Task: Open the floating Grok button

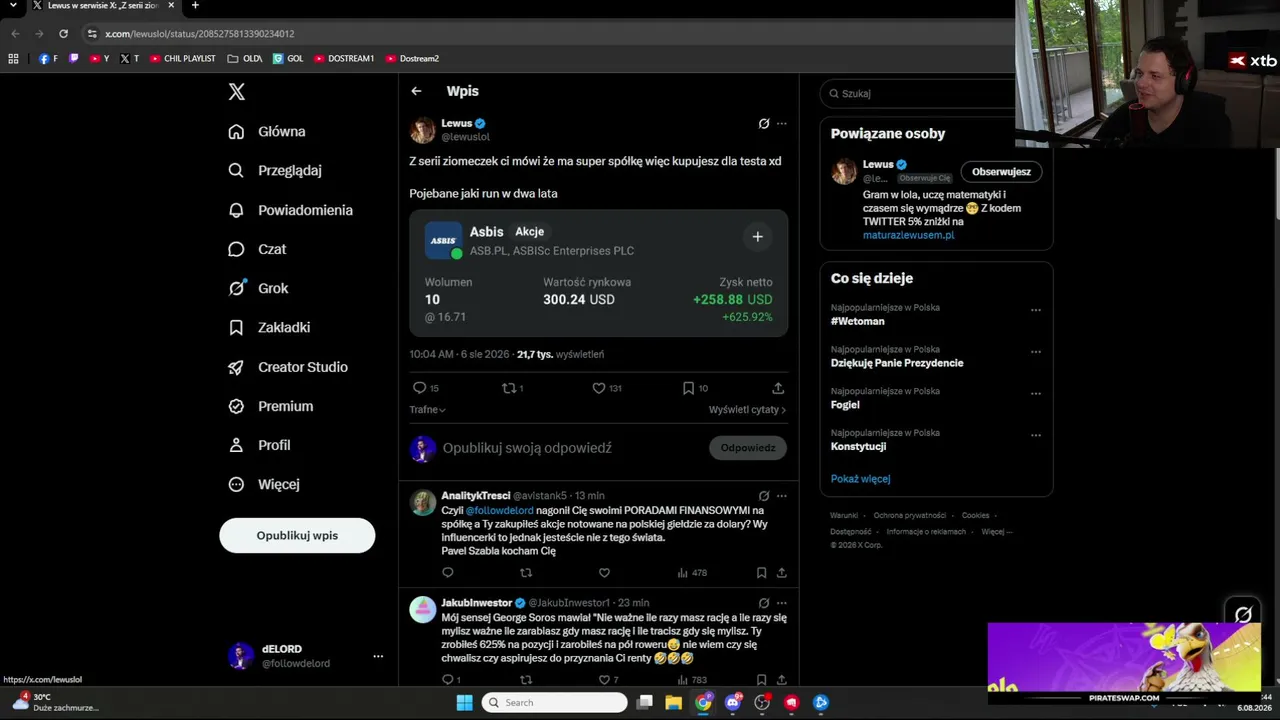Action: [x=1243, y=615]
